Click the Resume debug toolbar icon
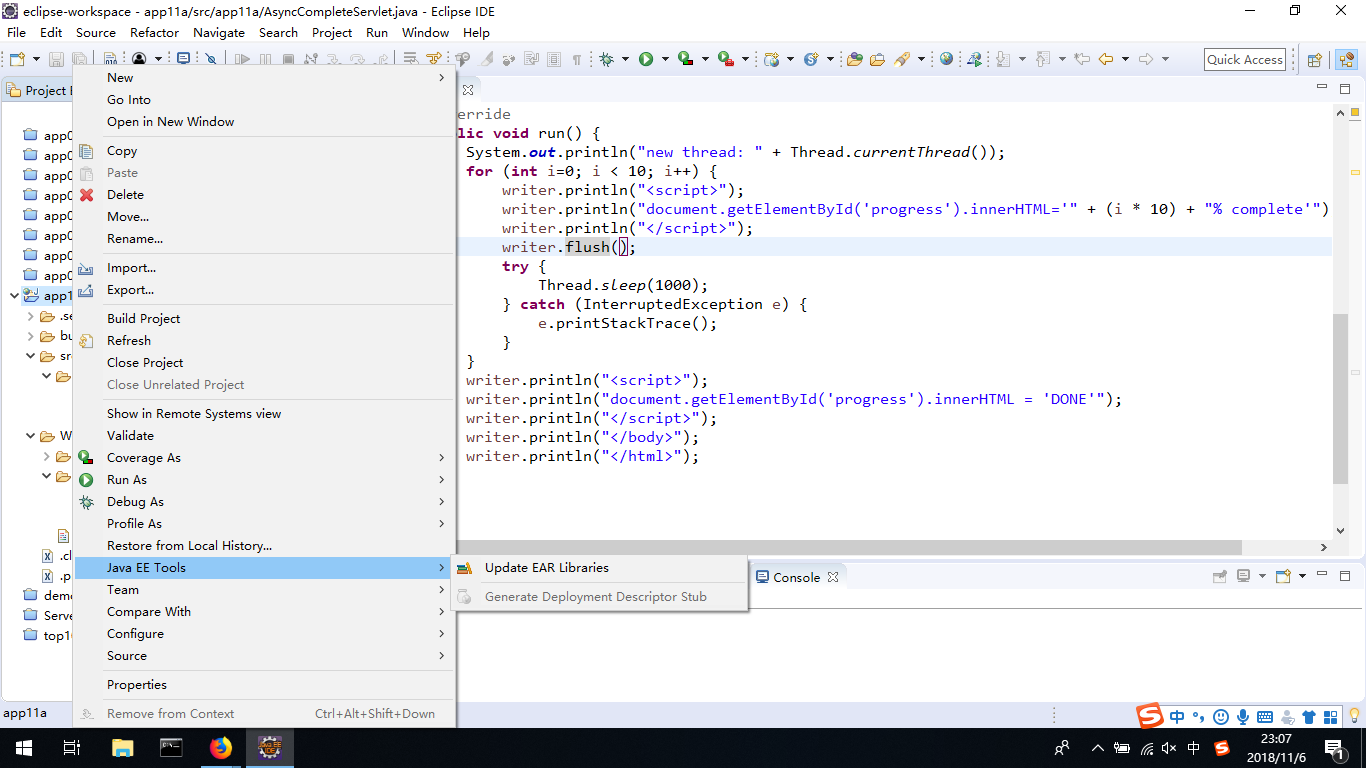This screenshot has width=1366, height=768. [242, 59]
